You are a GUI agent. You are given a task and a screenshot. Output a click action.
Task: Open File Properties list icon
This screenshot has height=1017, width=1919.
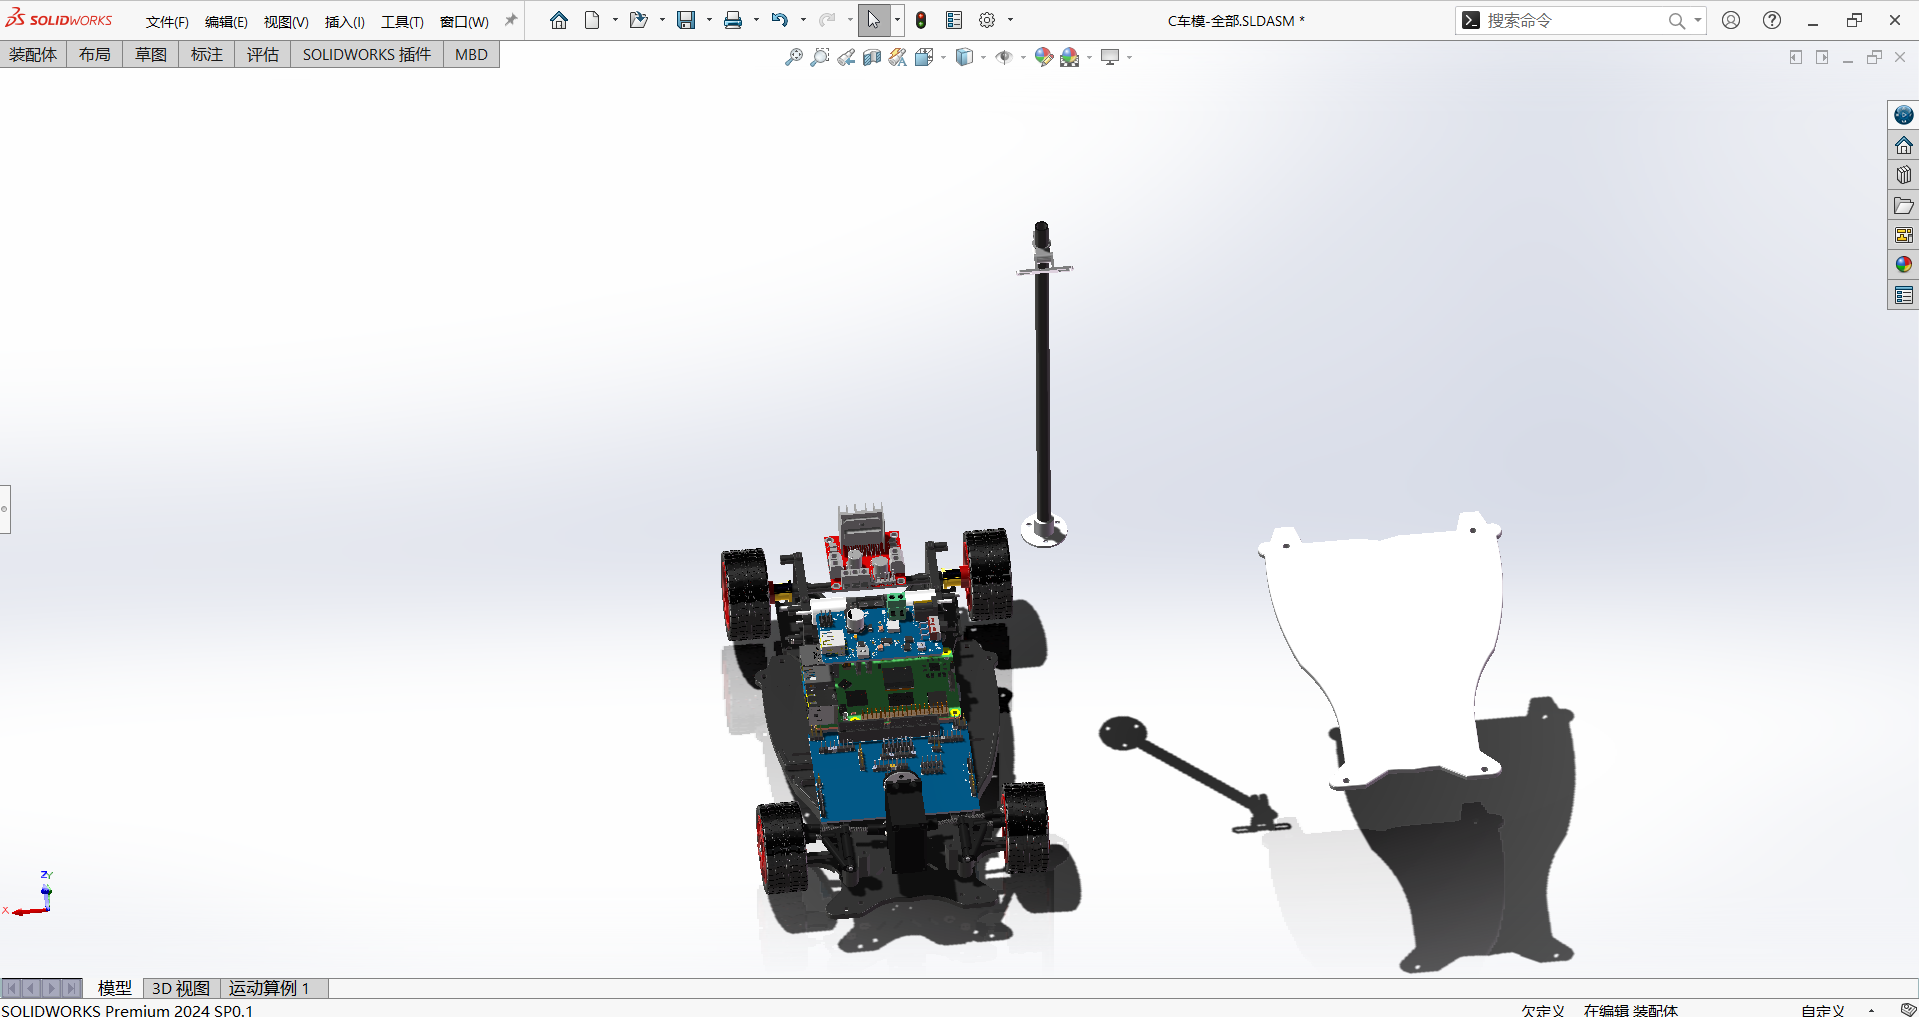coord(954,20)
